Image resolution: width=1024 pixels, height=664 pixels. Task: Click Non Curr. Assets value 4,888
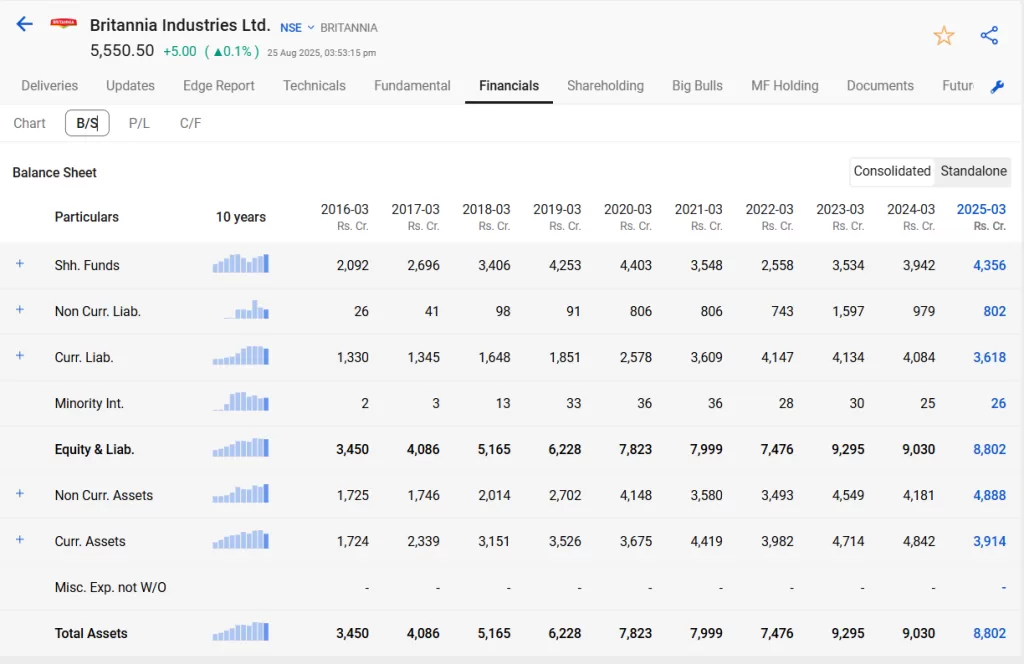point(989,495)
